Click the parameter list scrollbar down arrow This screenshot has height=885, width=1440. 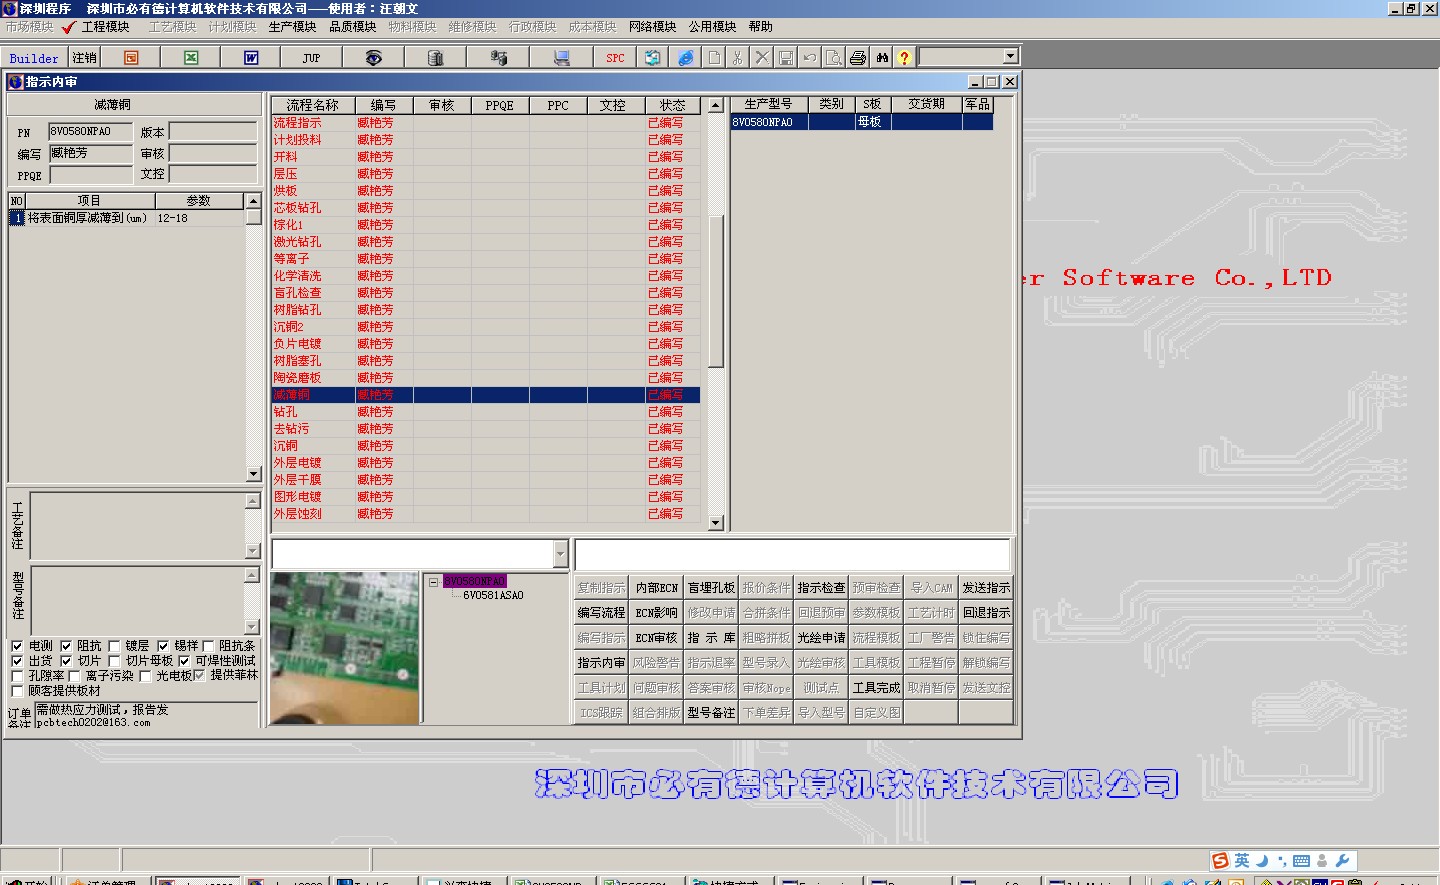coord(253,474)
